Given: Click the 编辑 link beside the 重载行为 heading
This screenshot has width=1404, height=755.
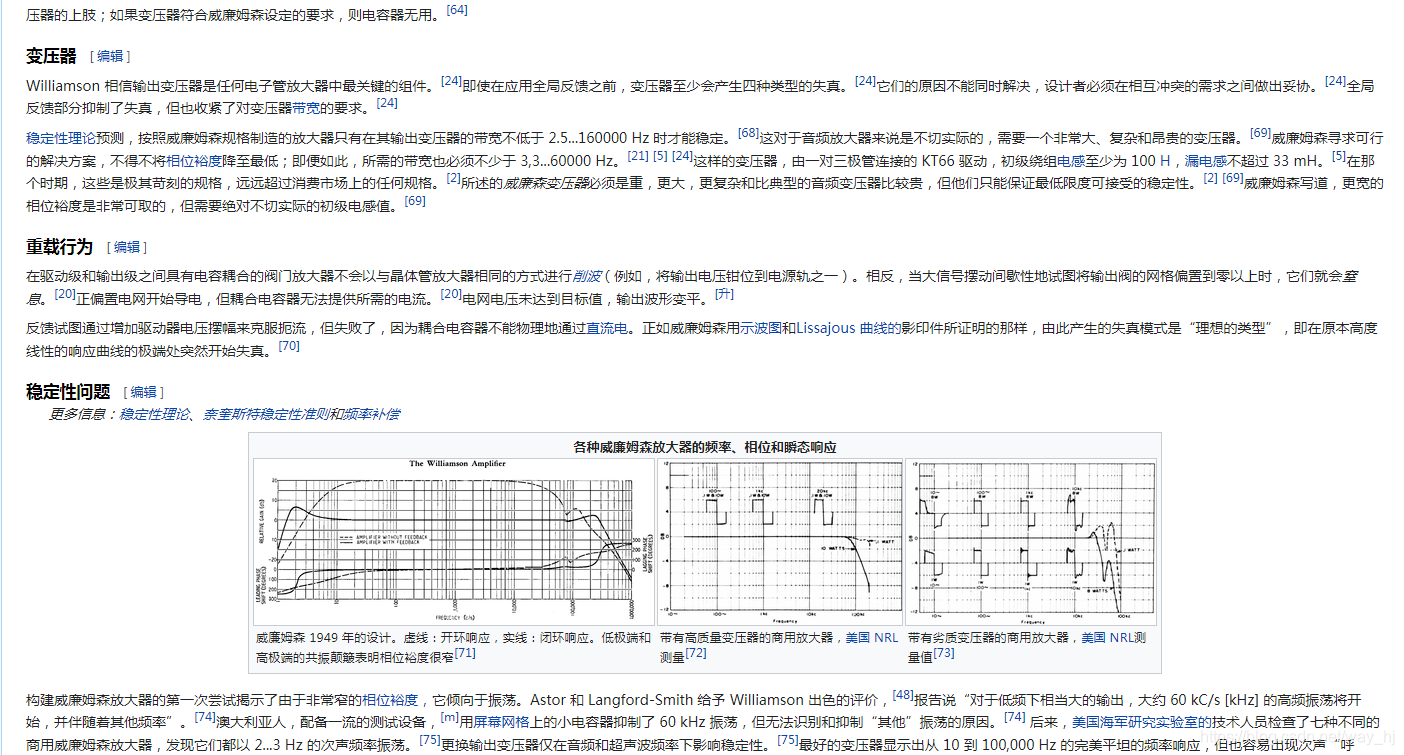Looking at the screenshot, I should coord(128,247).
